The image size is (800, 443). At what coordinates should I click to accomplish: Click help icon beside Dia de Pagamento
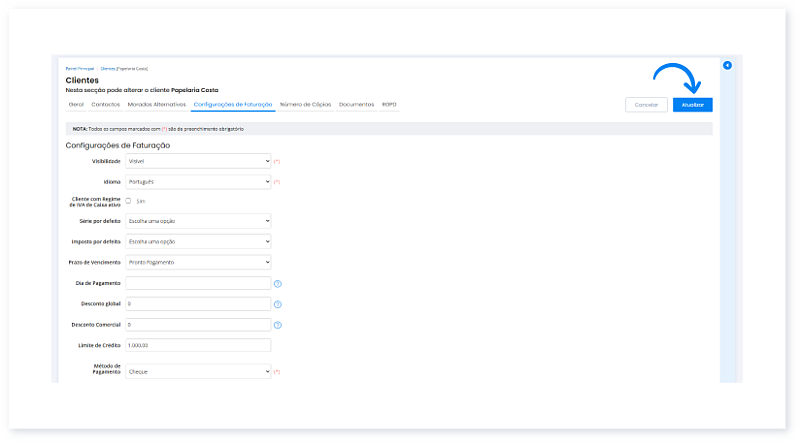point(278,284)
